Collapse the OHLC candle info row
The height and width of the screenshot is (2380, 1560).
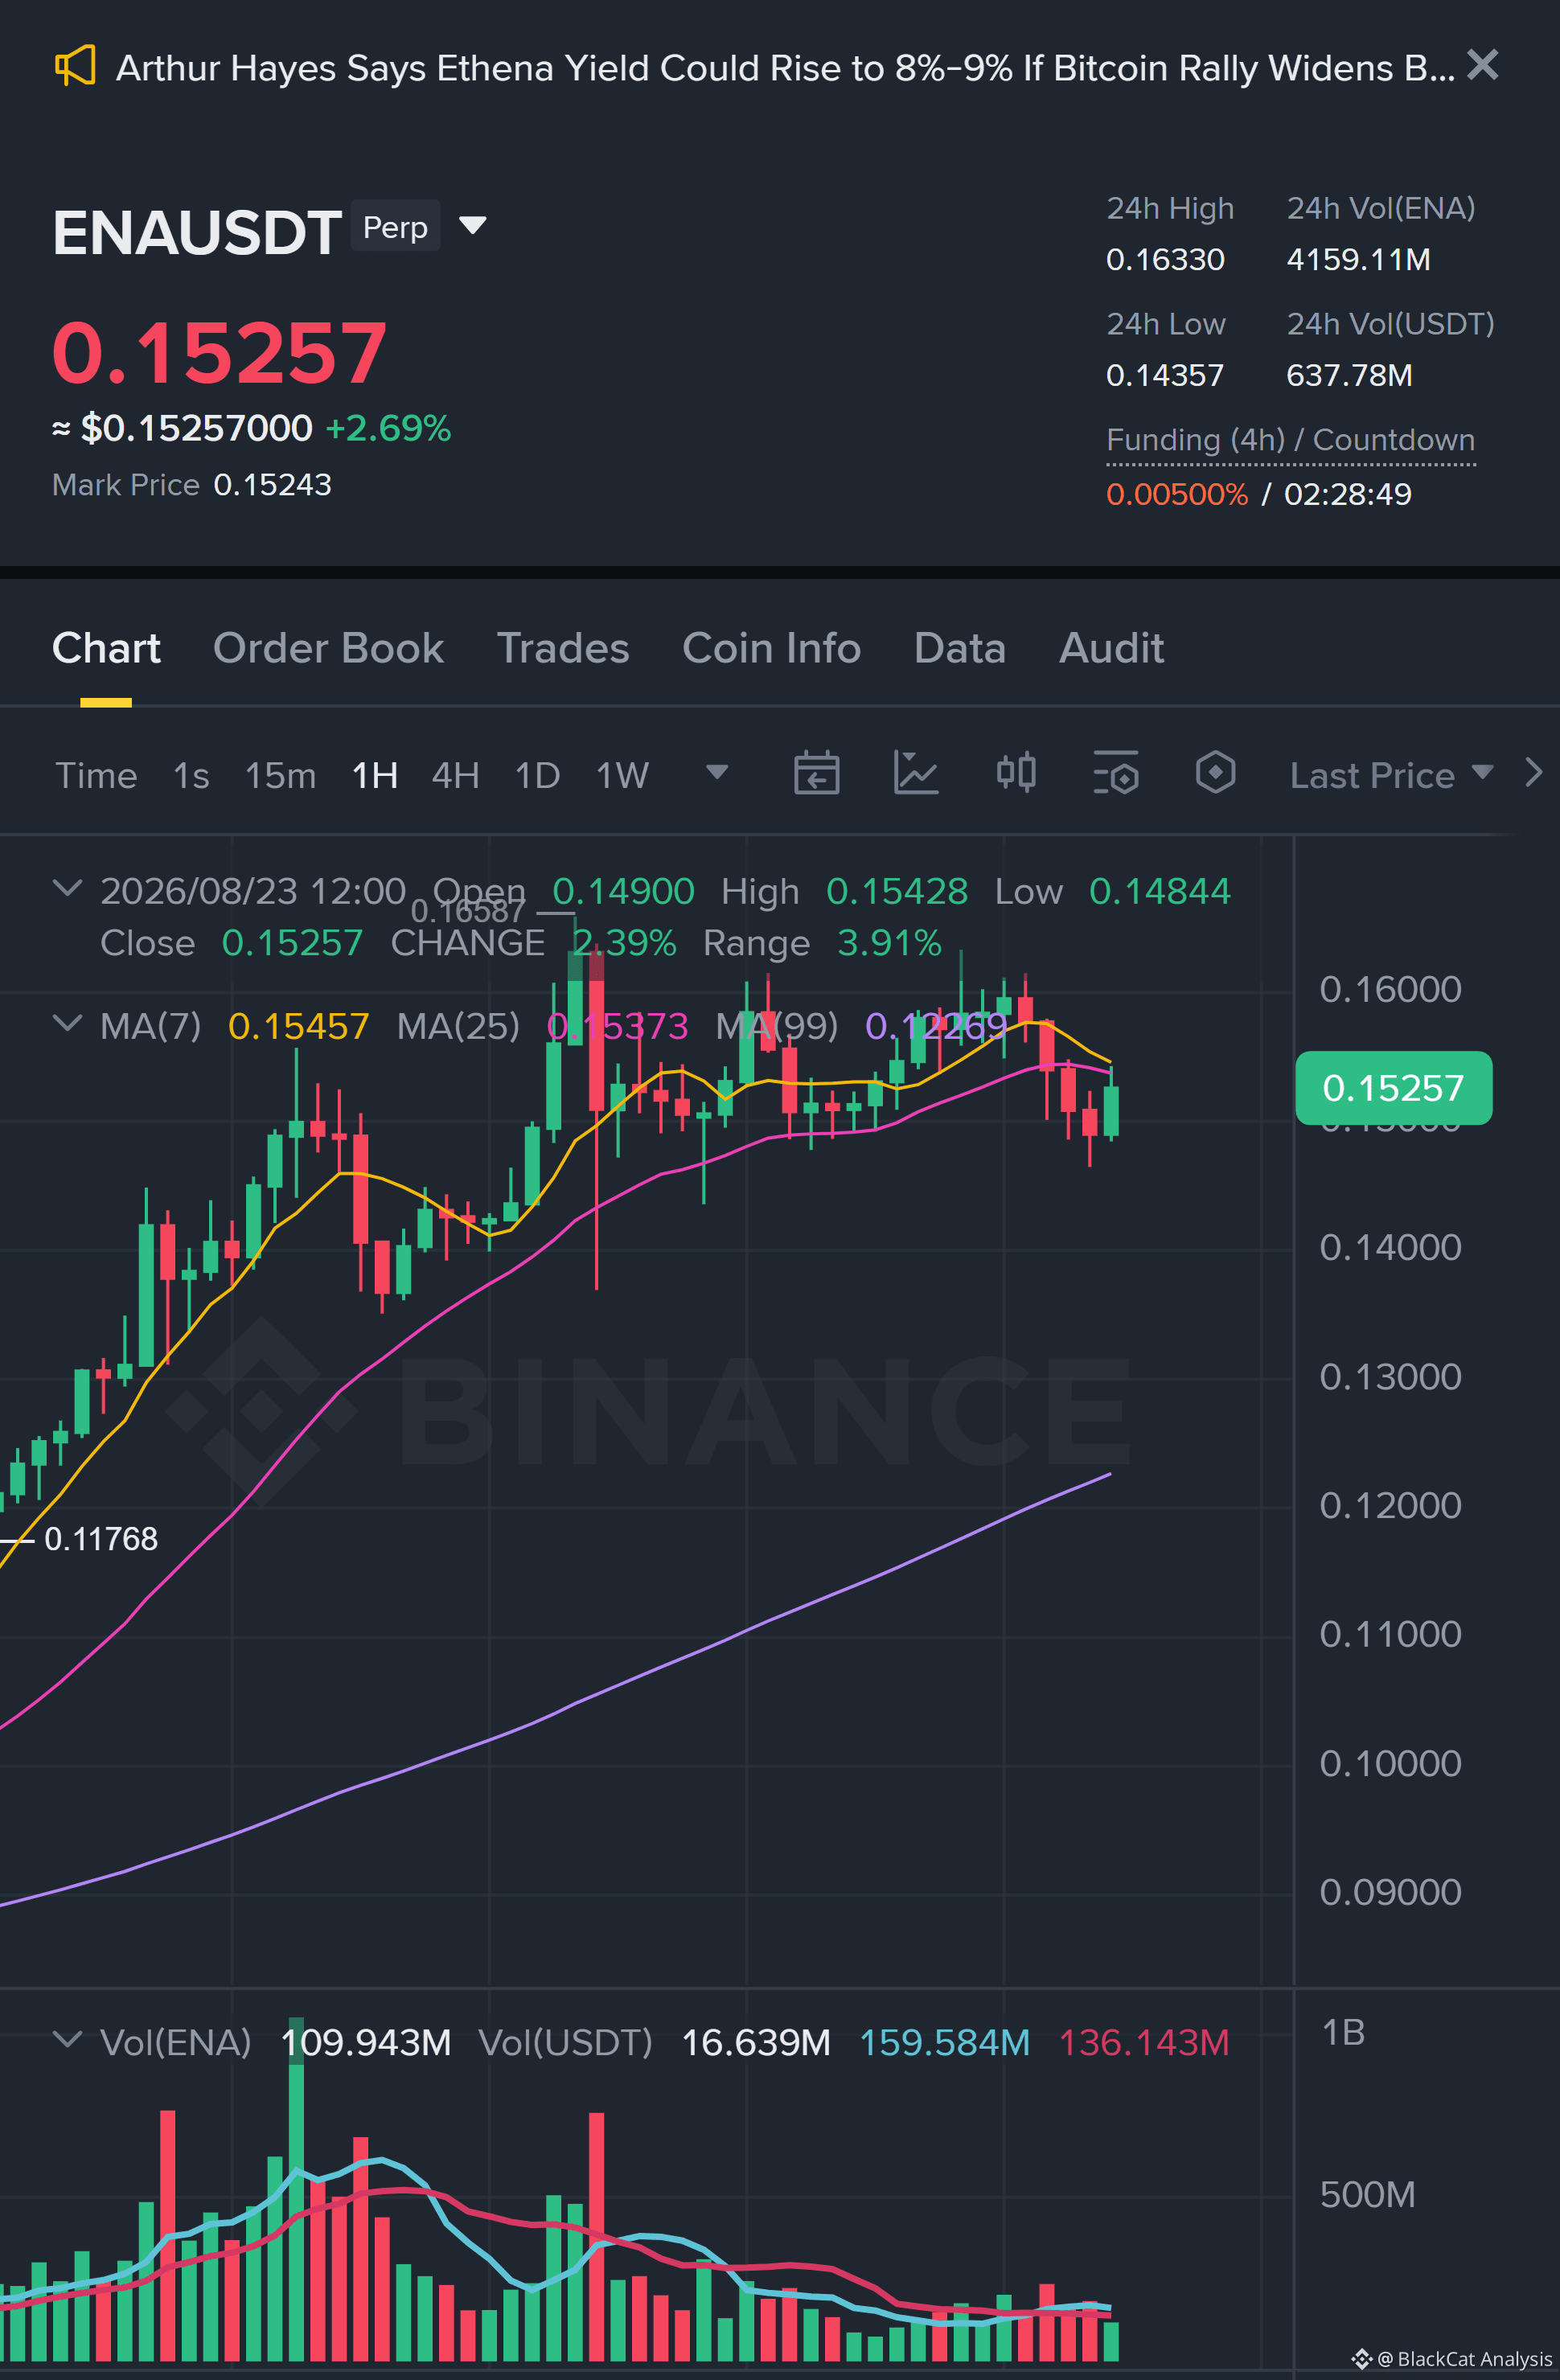point(67,888)
